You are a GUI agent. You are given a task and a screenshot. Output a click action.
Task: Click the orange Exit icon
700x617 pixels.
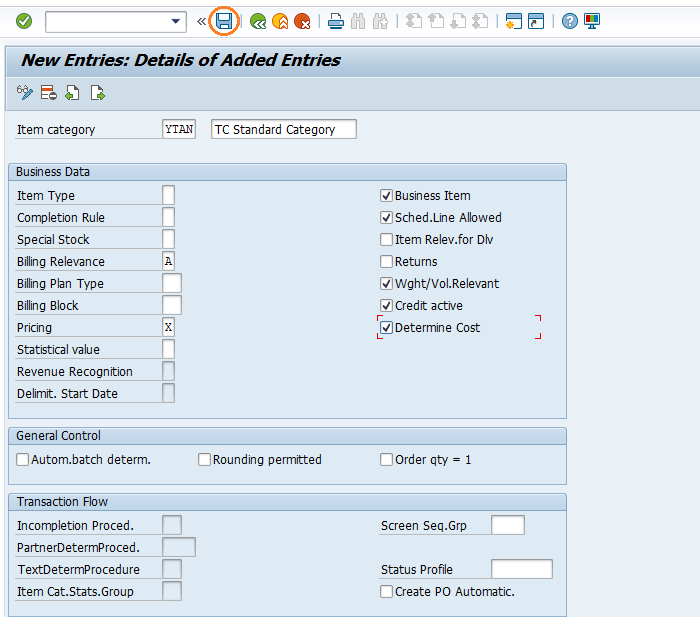click(x=280, y=21)
